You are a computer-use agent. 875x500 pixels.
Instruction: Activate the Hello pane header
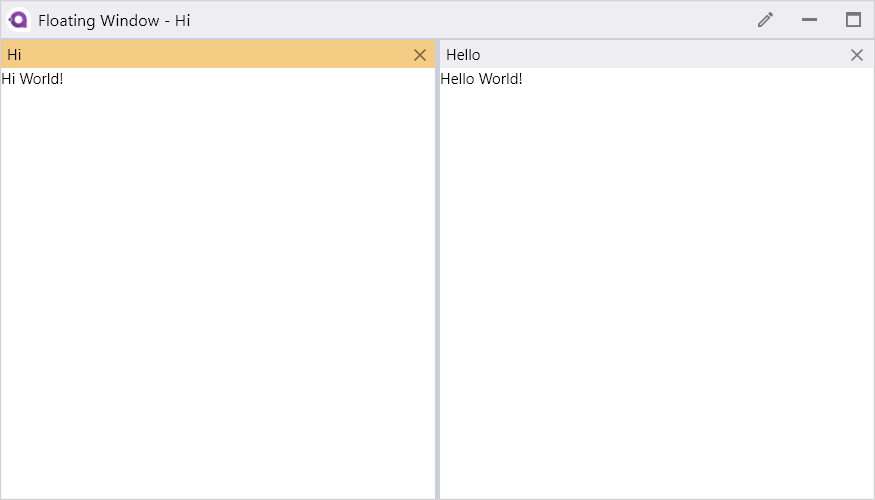click(x=656, y=55)
